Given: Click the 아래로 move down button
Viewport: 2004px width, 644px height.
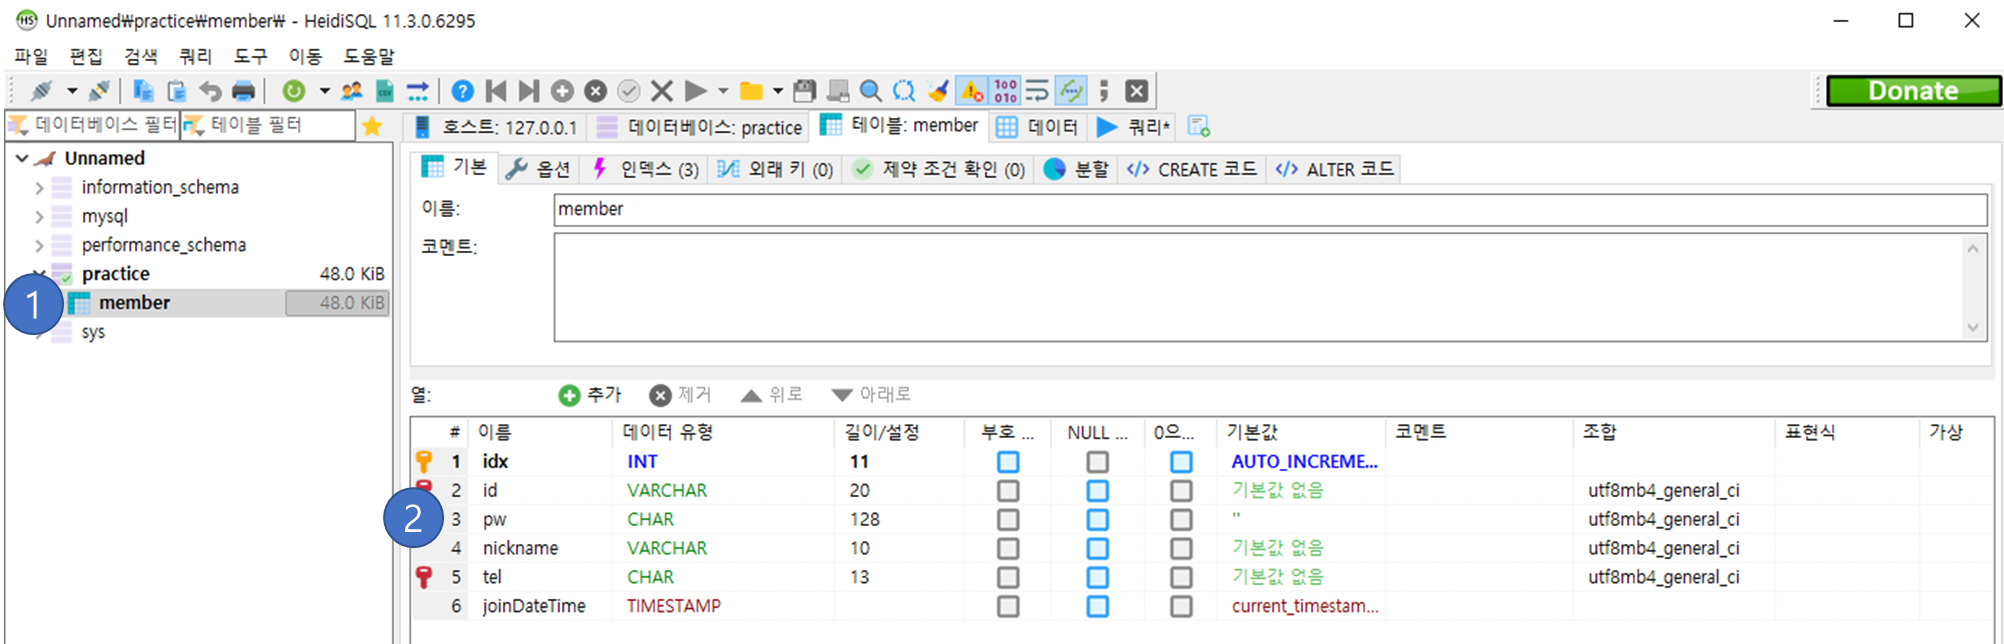Looking at the screenshot, I should 871,395.
